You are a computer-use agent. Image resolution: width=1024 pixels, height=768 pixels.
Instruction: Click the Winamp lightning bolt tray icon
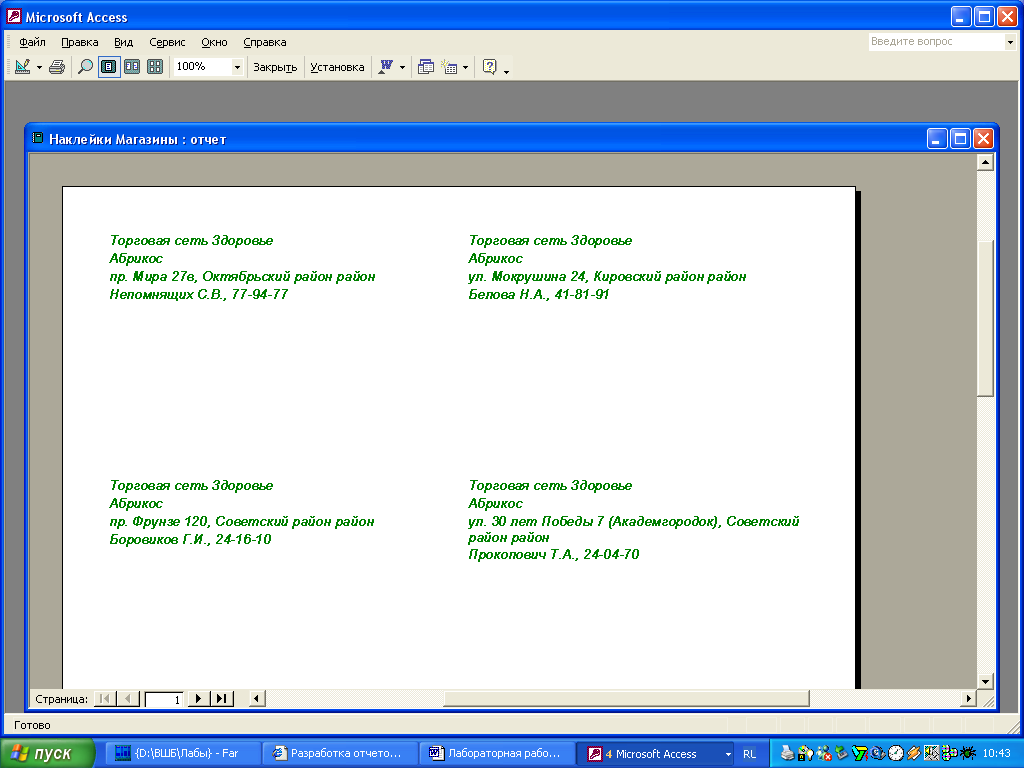913,753
